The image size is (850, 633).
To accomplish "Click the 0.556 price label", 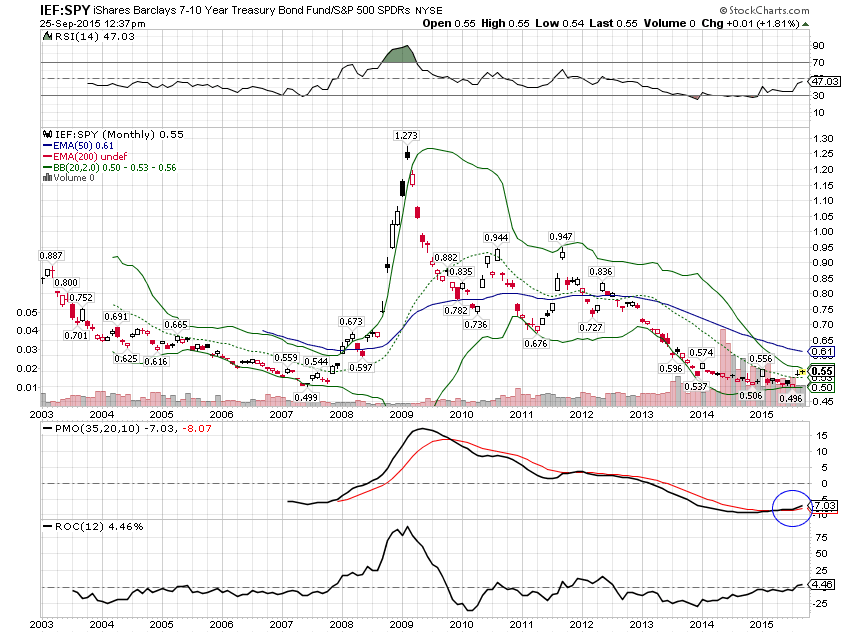I will [x=761, y=358].
